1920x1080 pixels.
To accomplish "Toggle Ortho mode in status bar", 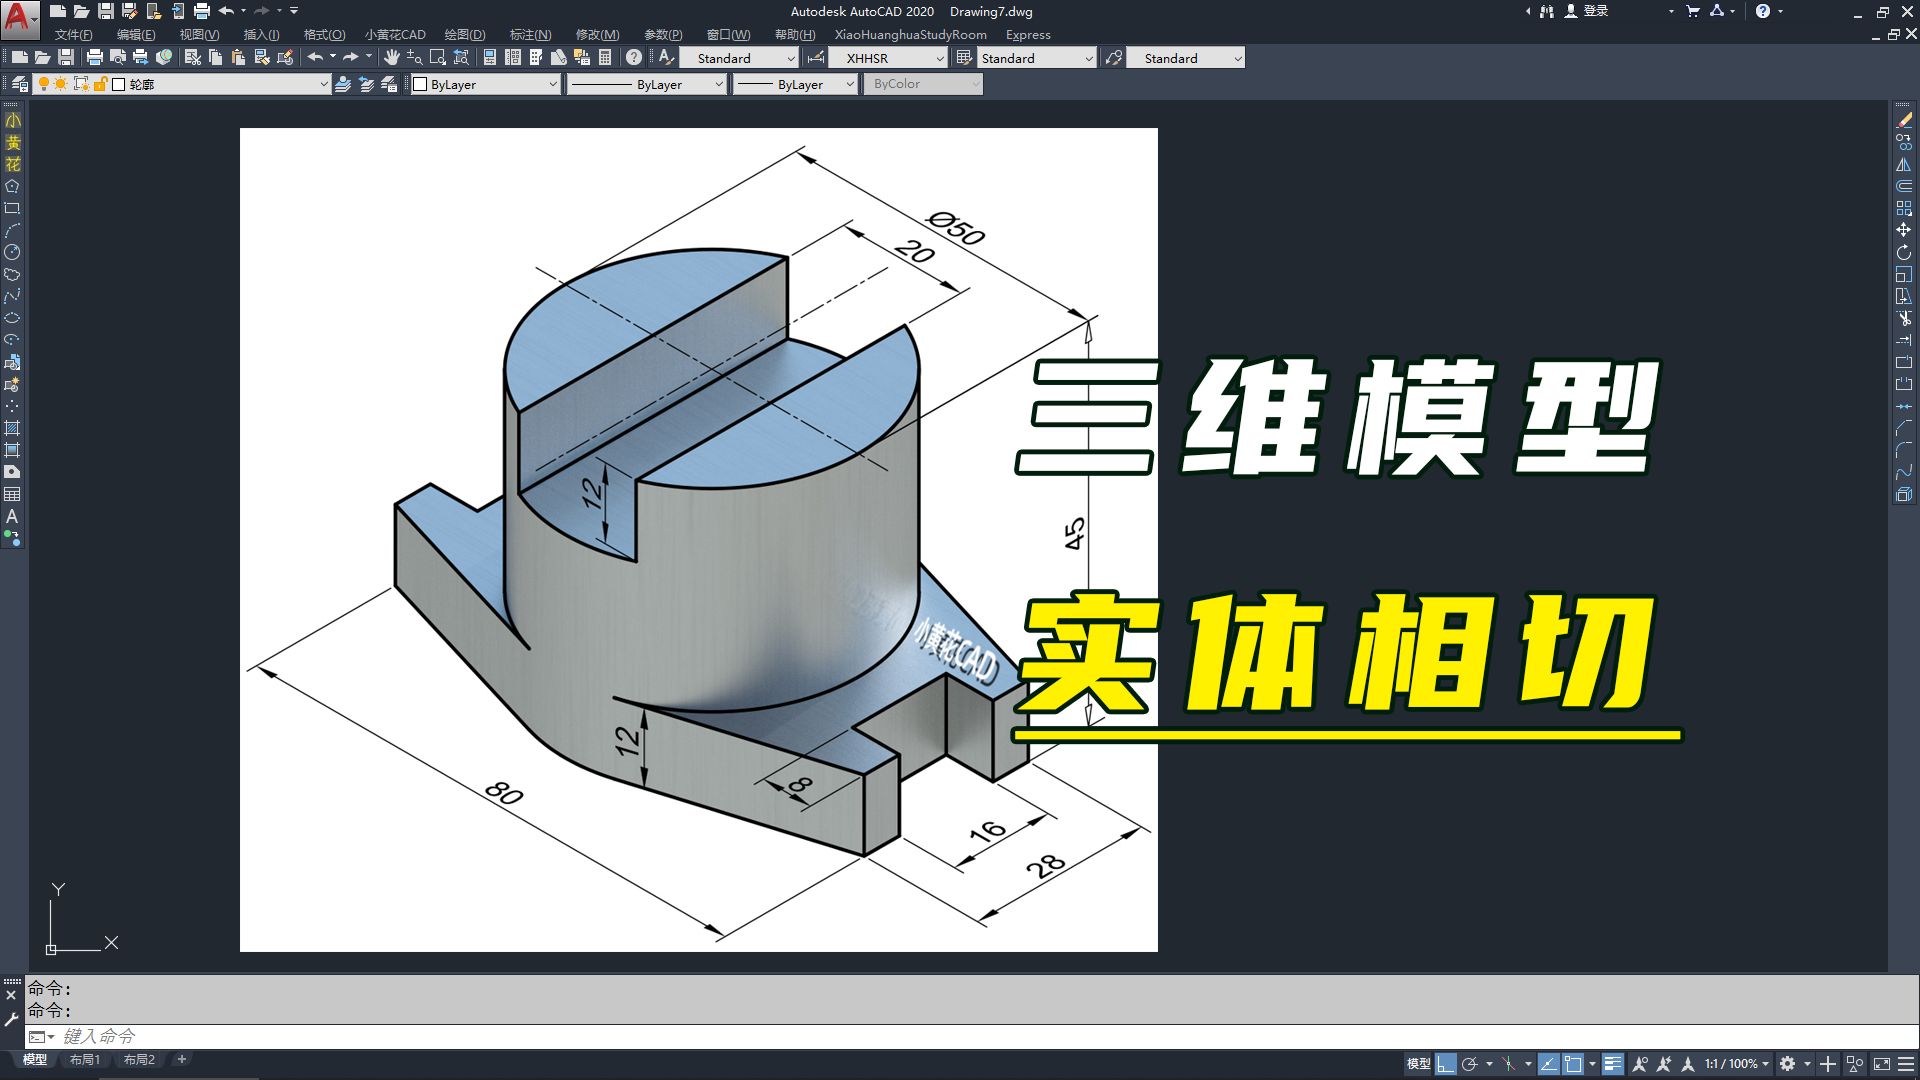I will pyautogui.click(x=1446, y=1064).
